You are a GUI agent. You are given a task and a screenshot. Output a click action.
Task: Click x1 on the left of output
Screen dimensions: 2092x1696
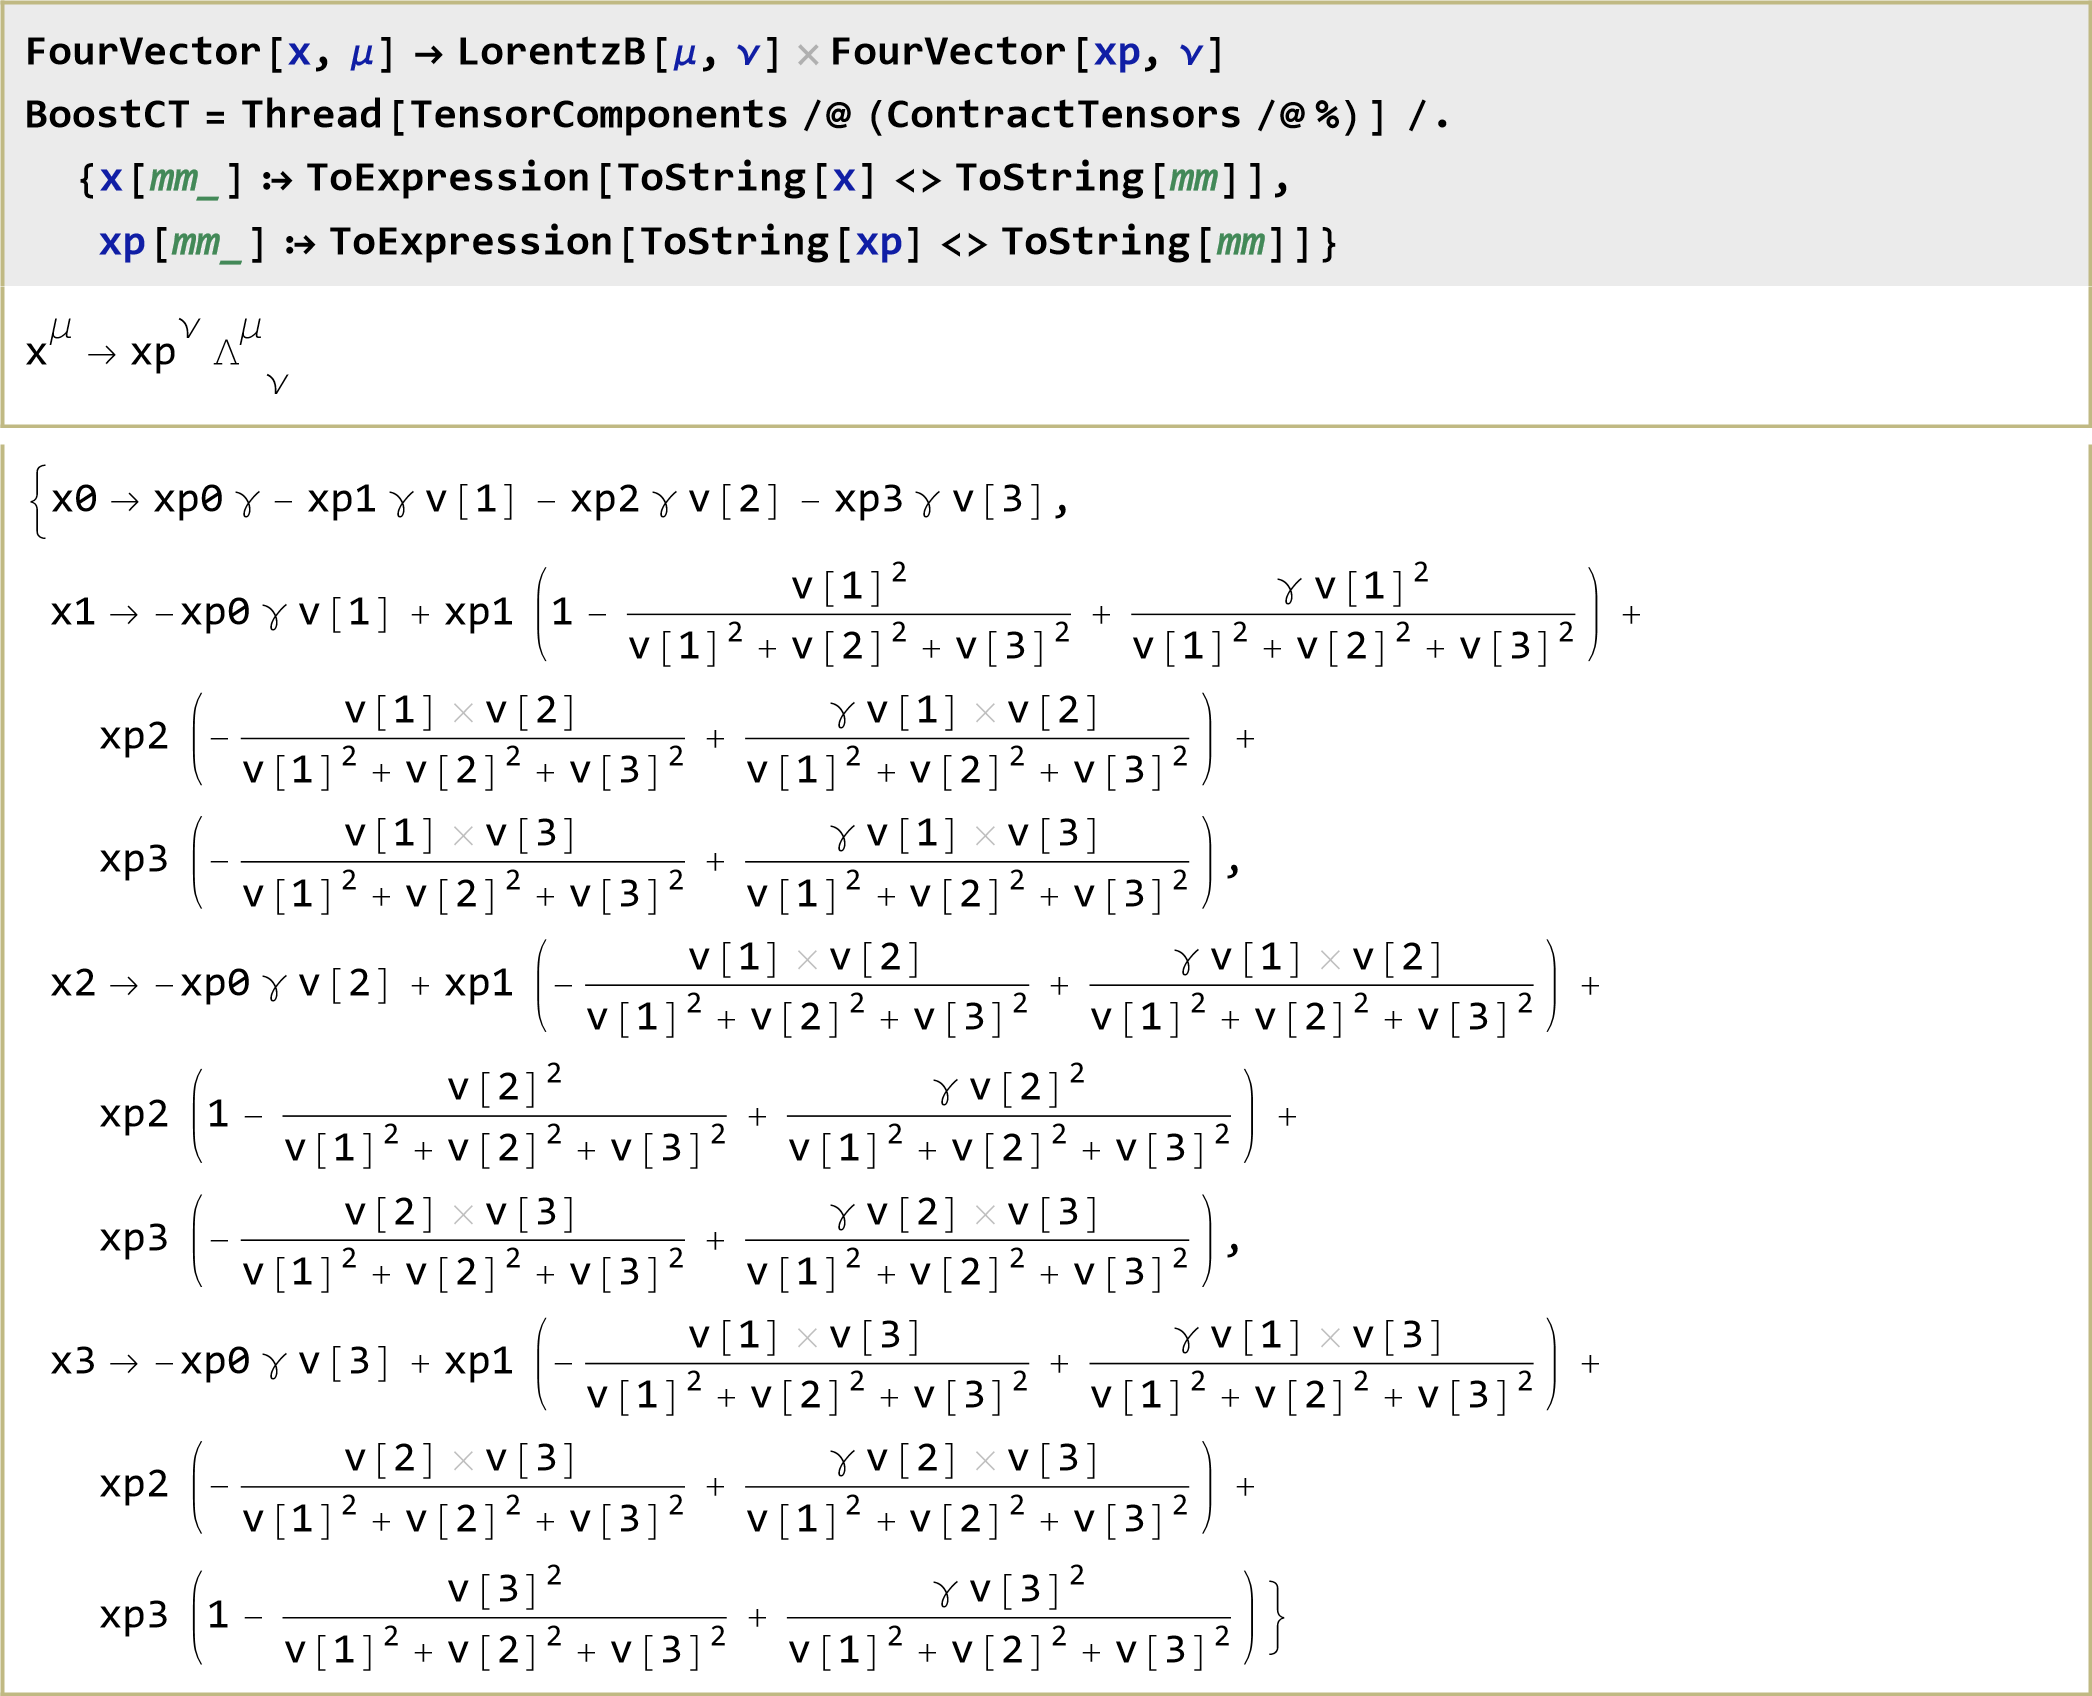coord(73,612)
